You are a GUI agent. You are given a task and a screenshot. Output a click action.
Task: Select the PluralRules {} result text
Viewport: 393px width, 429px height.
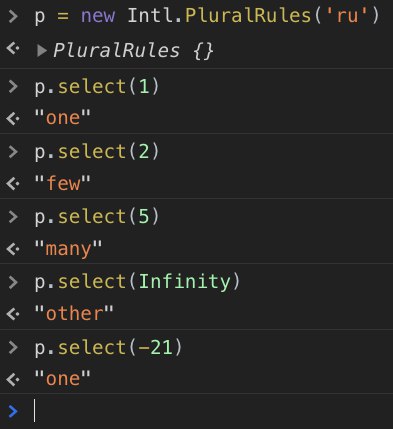133,51
